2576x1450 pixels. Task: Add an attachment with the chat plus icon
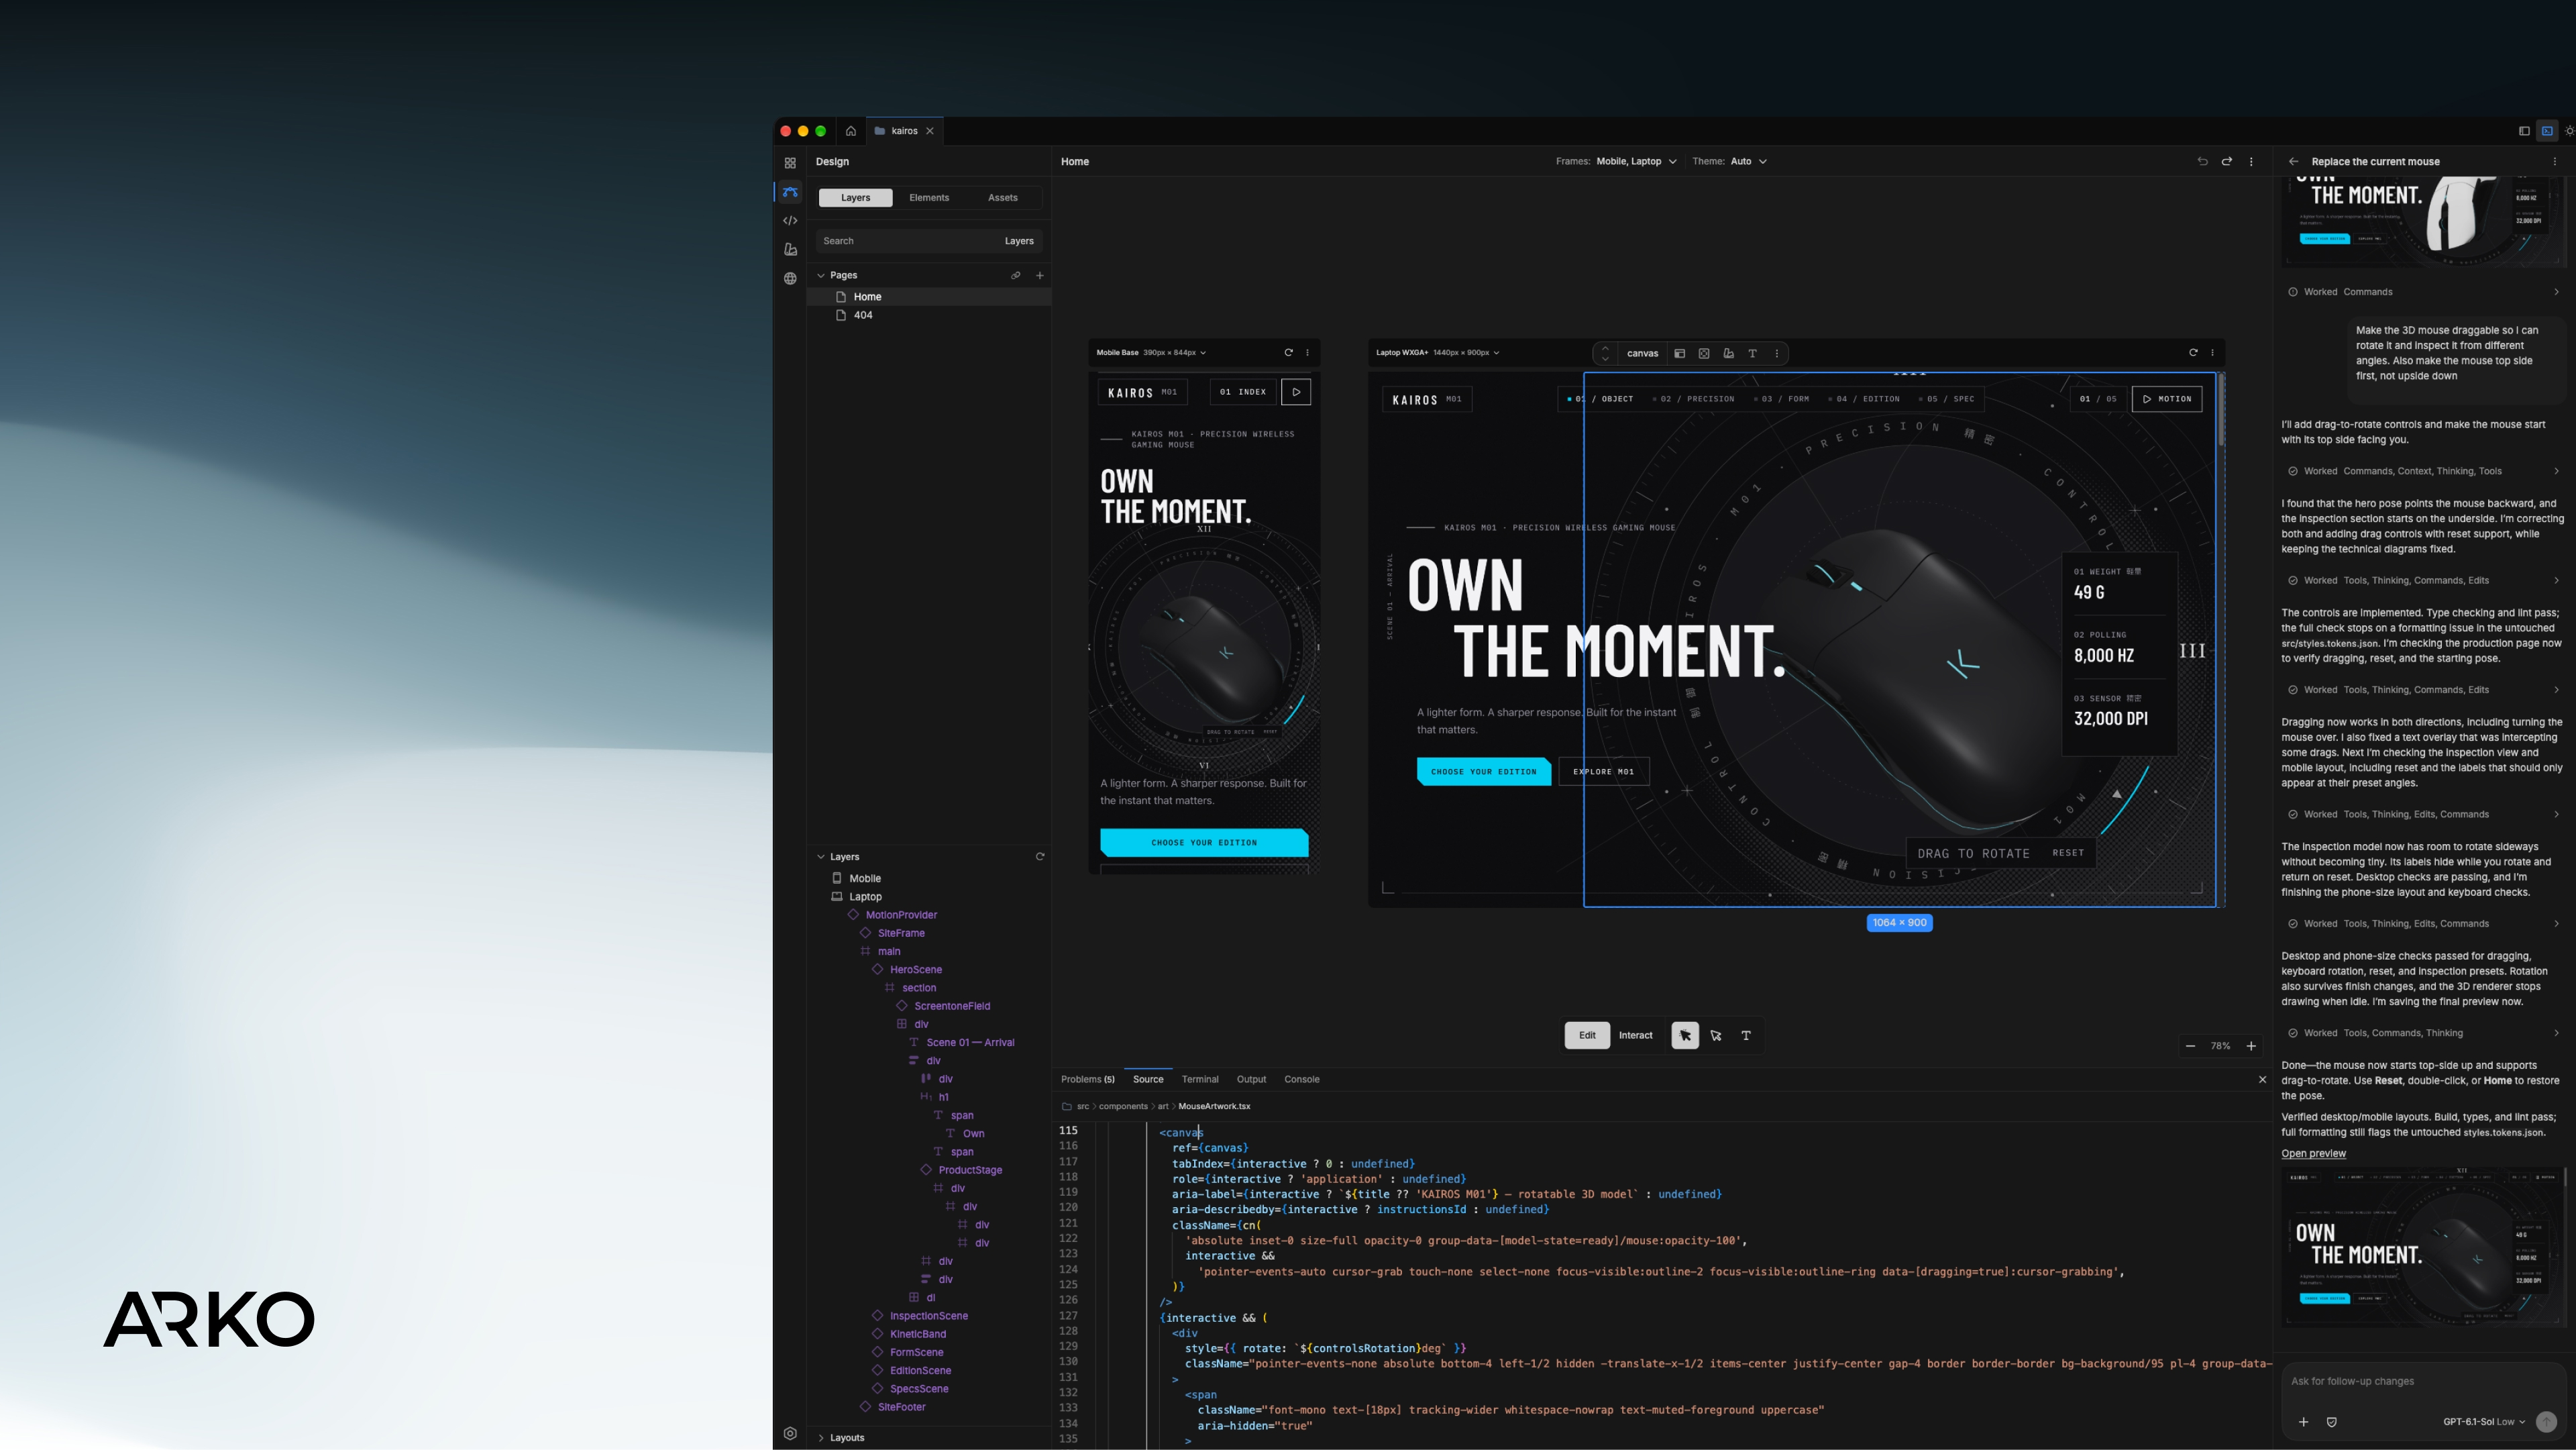pyautogui.click(x=2303, y=1422)
